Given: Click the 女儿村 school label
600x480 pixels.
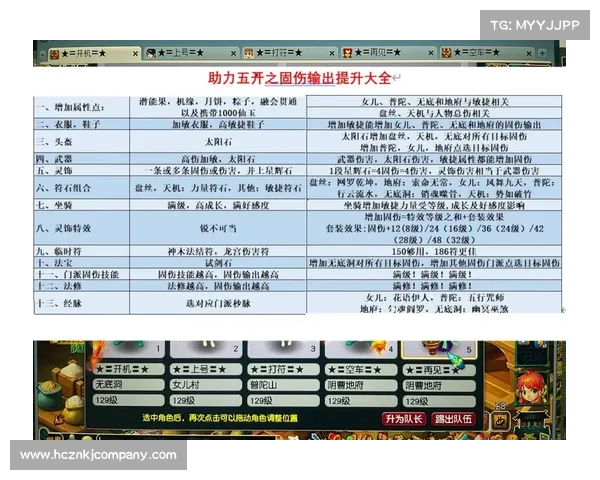Looking at the screenshot, I should (x=206, y=385).
